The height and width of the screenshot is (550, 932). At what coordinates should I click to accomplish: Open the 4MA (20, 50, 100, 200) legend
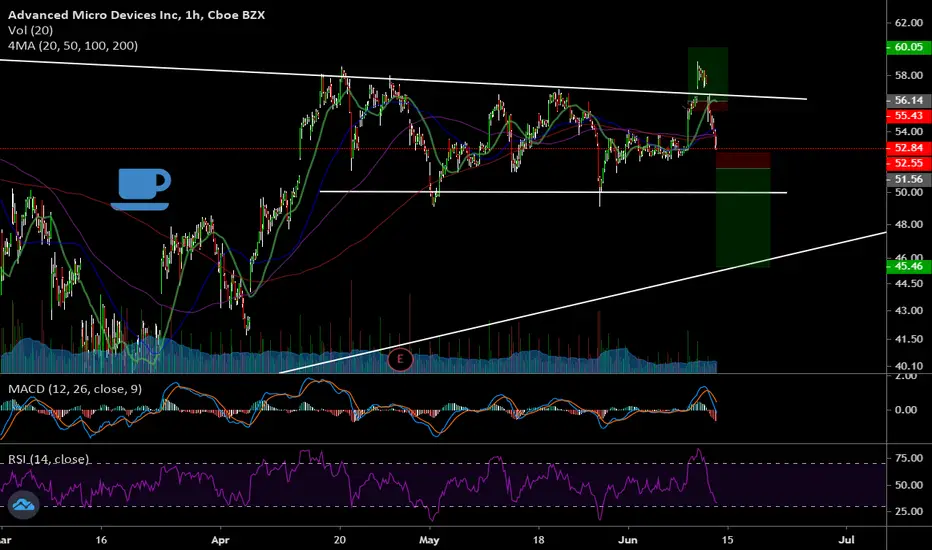pyautogui.click(x=73, y=46)
